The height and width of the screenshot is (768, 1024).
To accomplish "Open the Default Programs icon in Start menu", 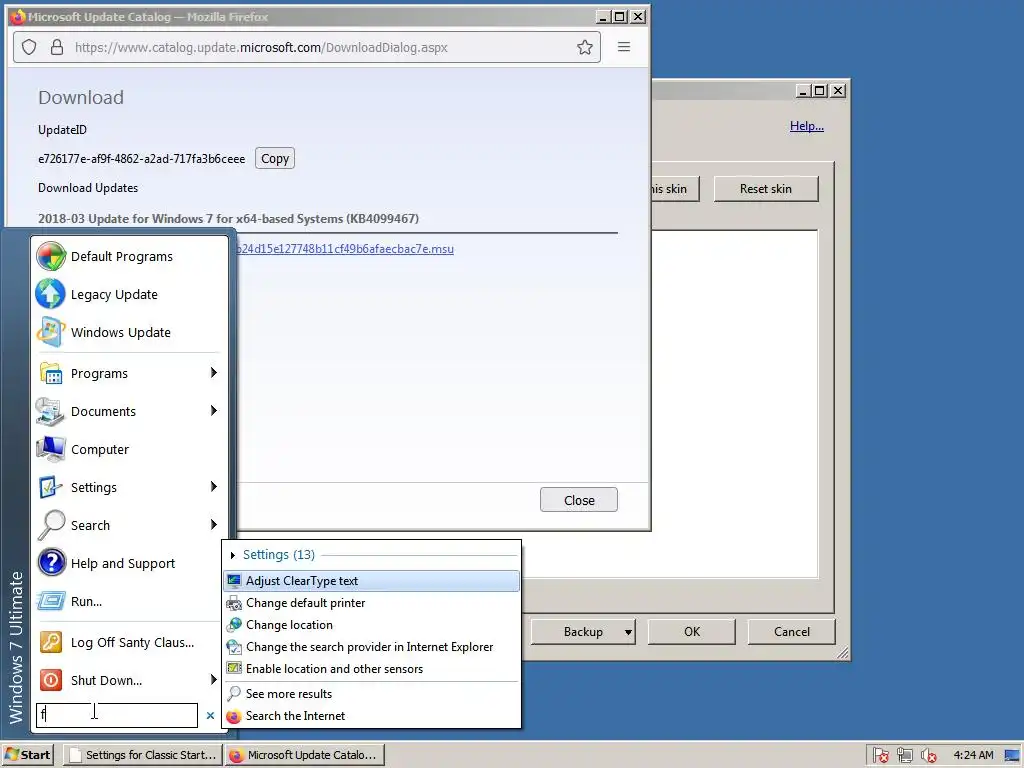I will click(50, 256).
